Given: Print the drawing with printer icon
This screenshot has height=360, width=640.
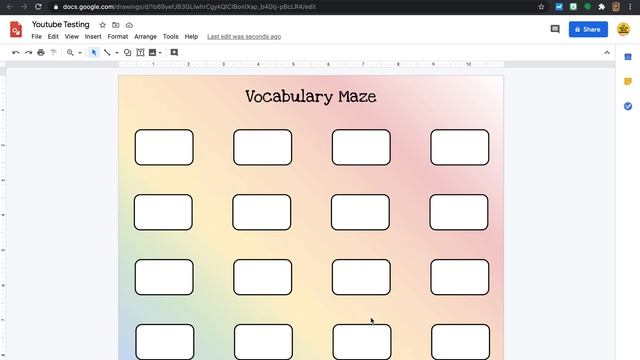Looking at the screenshot, I should 41,53.
